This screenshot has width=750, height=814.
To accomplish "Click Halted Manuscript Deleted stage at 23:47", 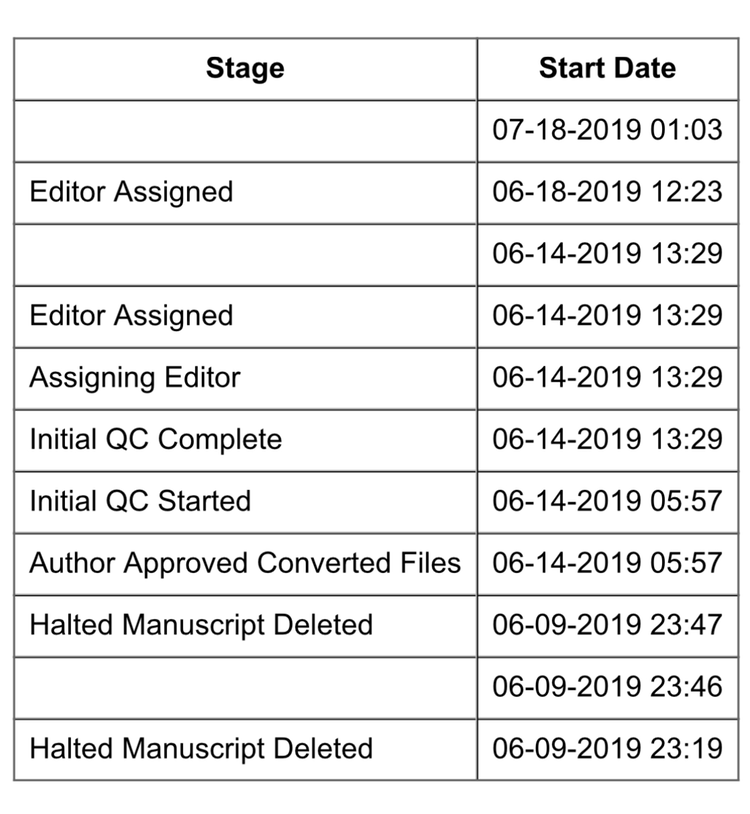I will pos(201,625).
